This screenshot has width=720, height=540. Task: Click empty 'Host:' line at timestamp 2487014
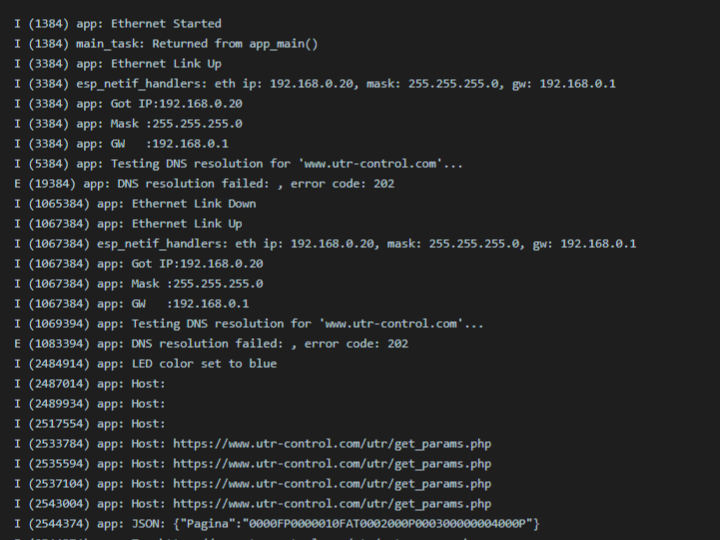tap(90, 383)
